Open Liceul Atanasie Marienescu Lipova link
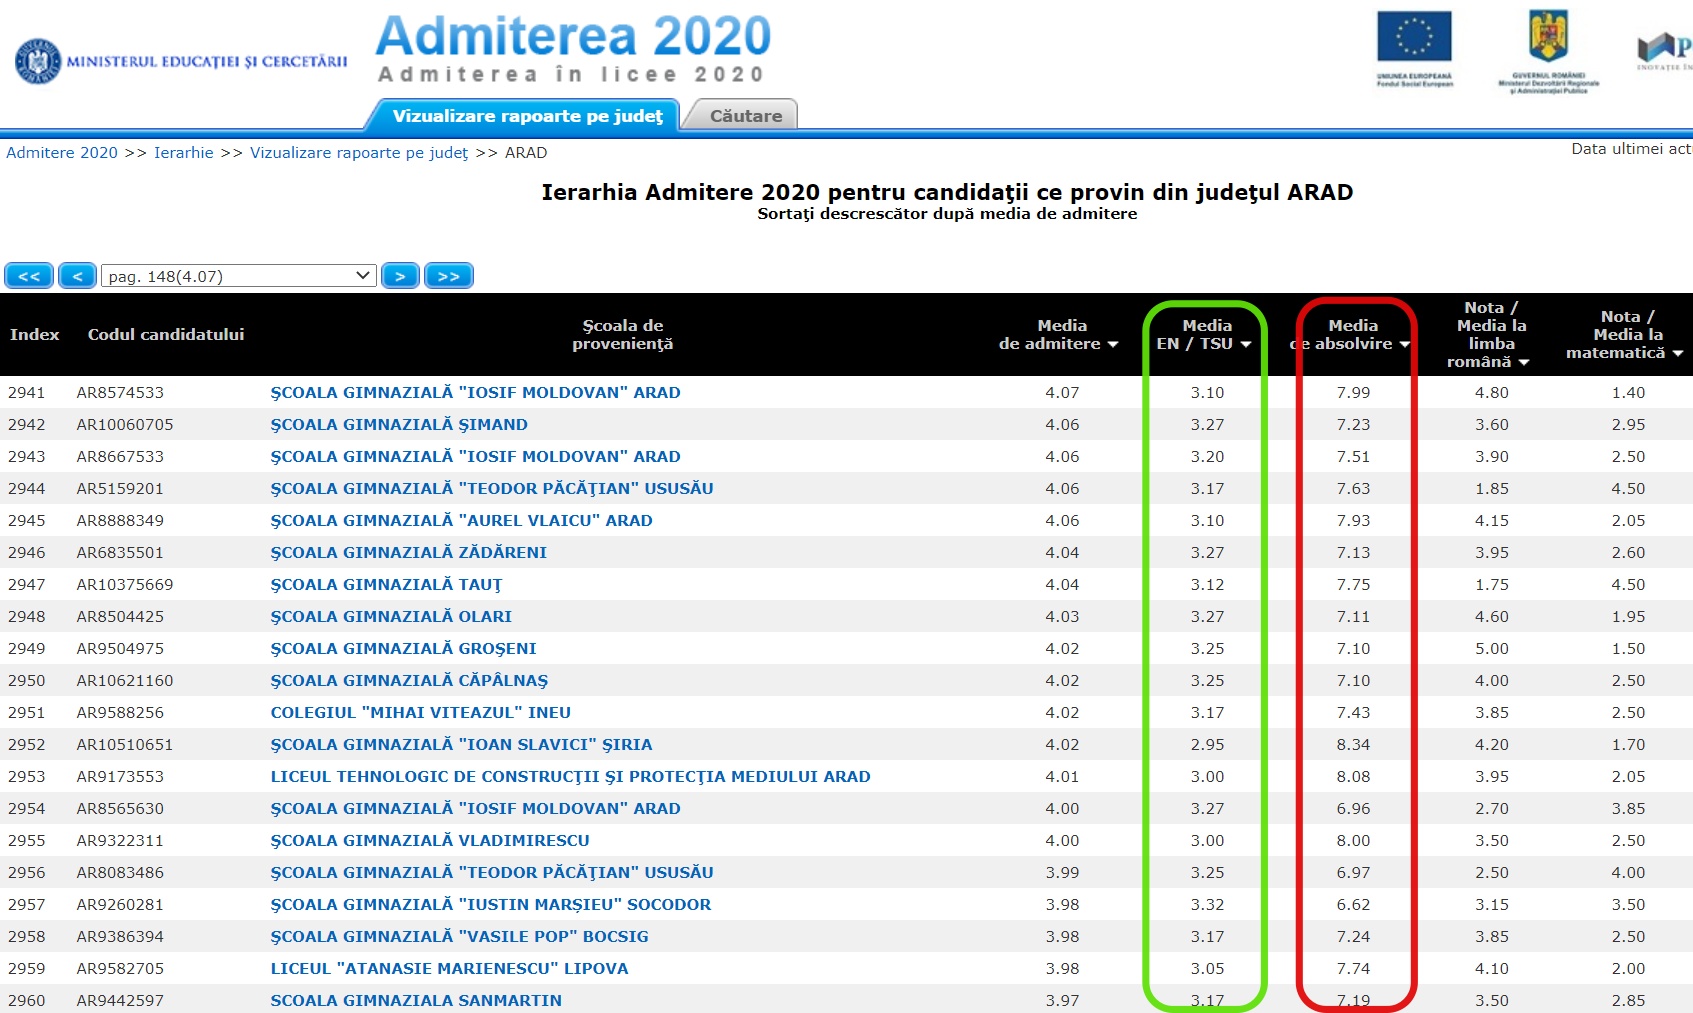The image size is (1693, 1013). (449, 968)
